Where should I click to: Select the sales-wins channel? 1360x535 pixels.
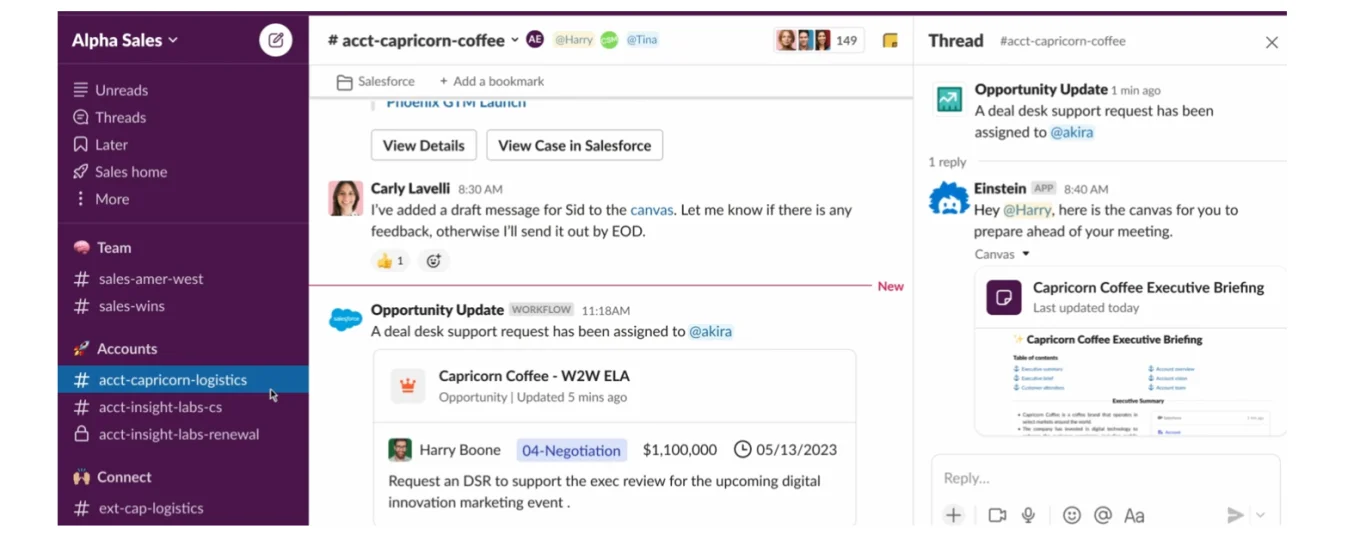[131, 306]
